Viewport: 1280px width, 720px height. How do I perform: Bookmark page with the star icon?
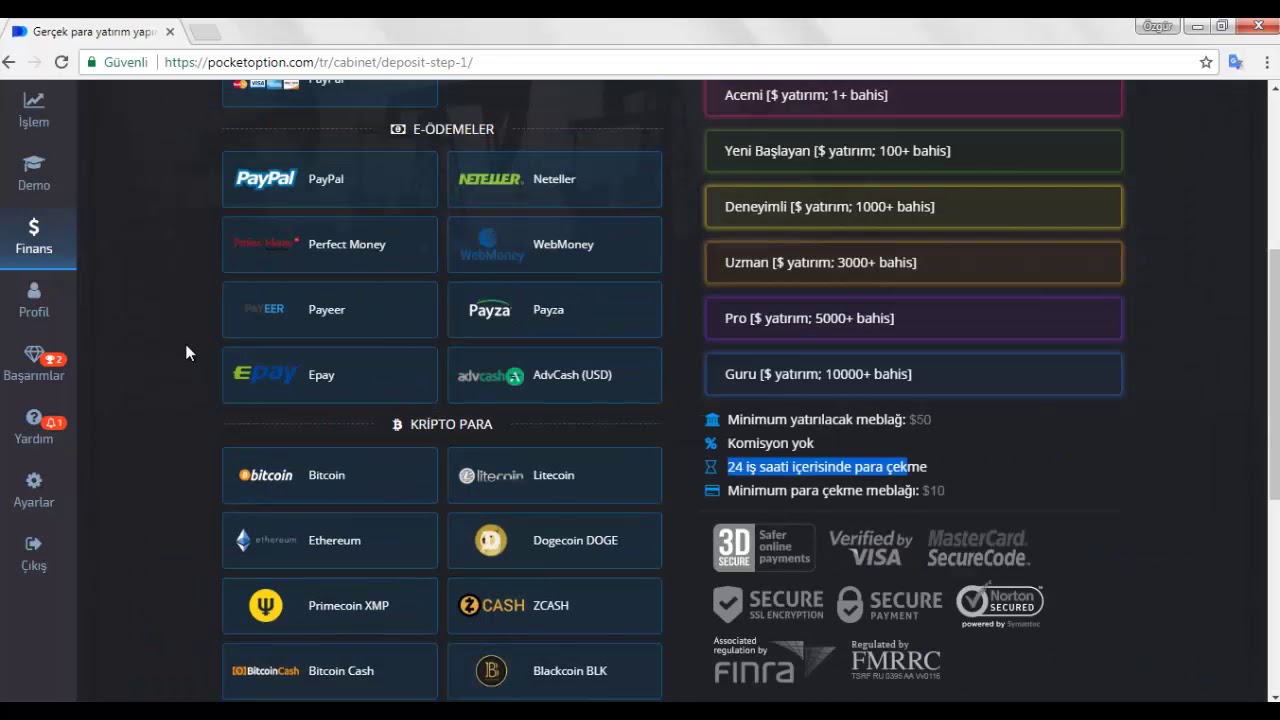(1206, 62)
